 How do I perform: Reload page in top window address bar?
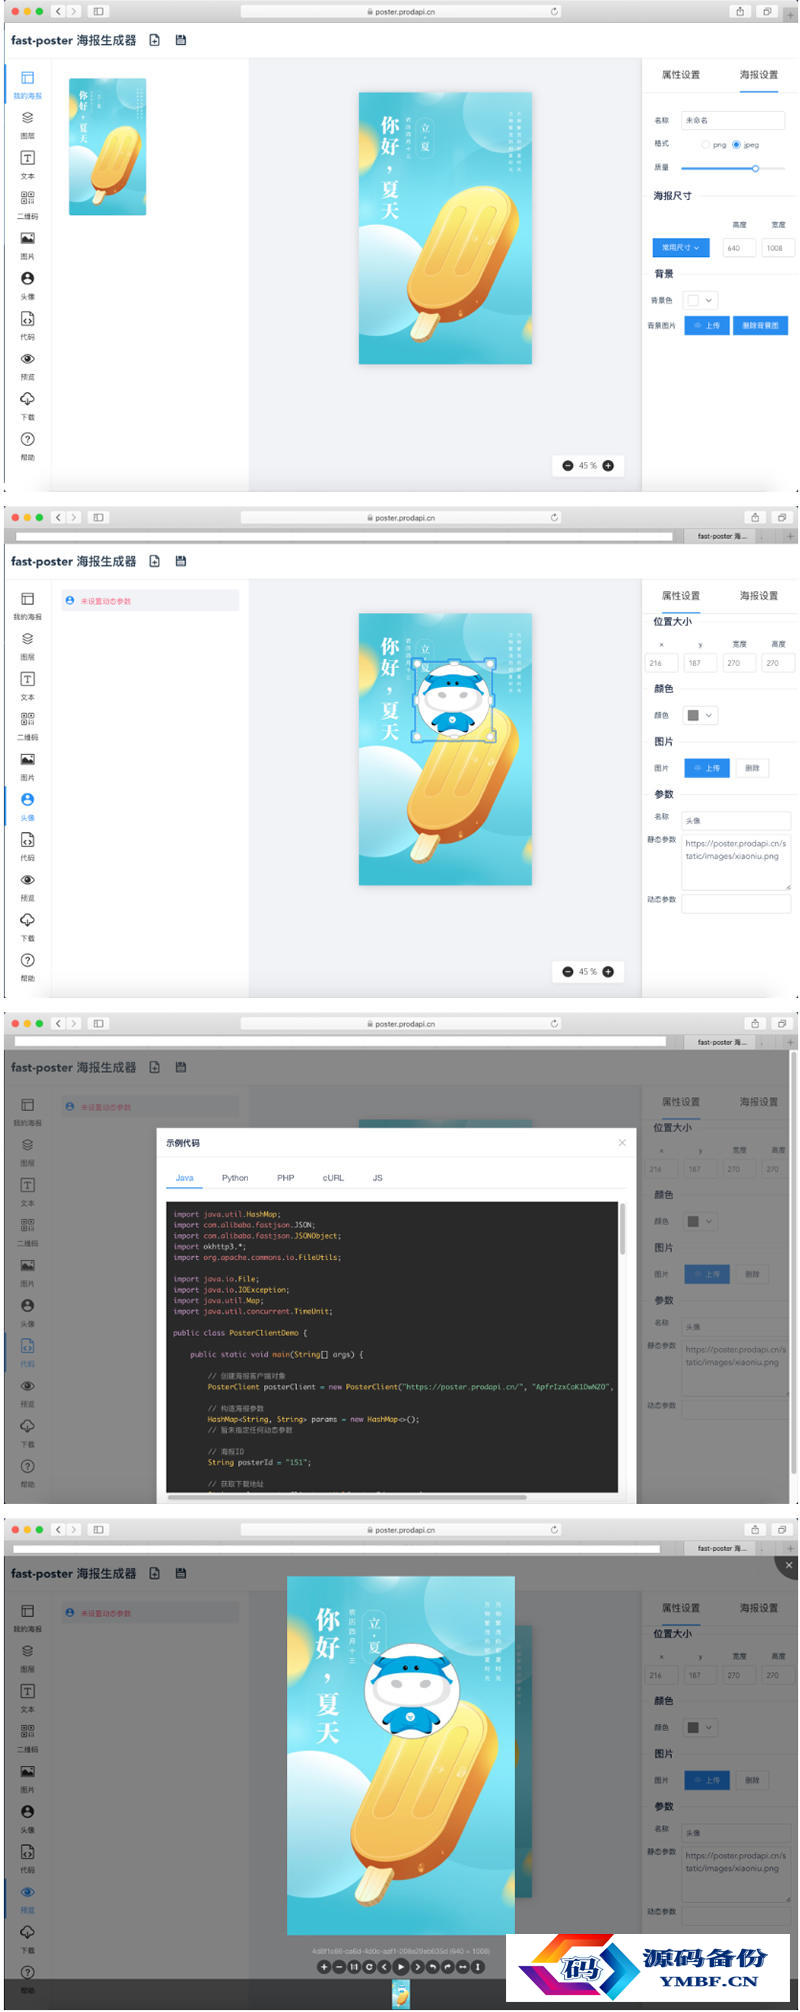coord(554,12)
